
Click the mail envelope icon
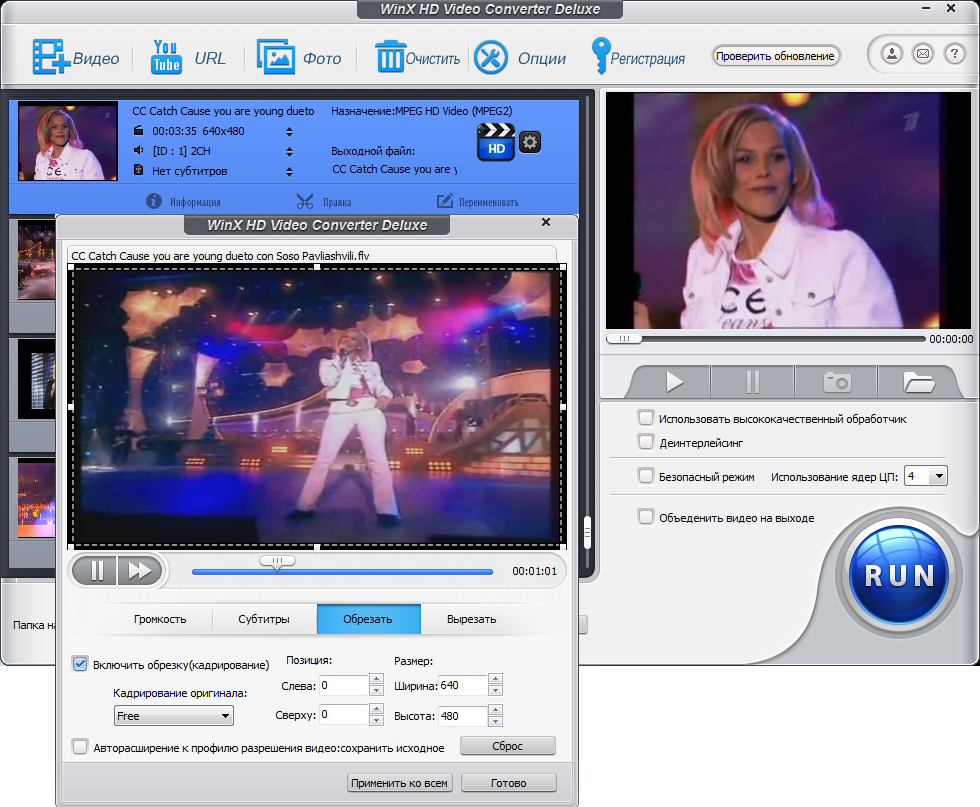[x=923, y=54]
